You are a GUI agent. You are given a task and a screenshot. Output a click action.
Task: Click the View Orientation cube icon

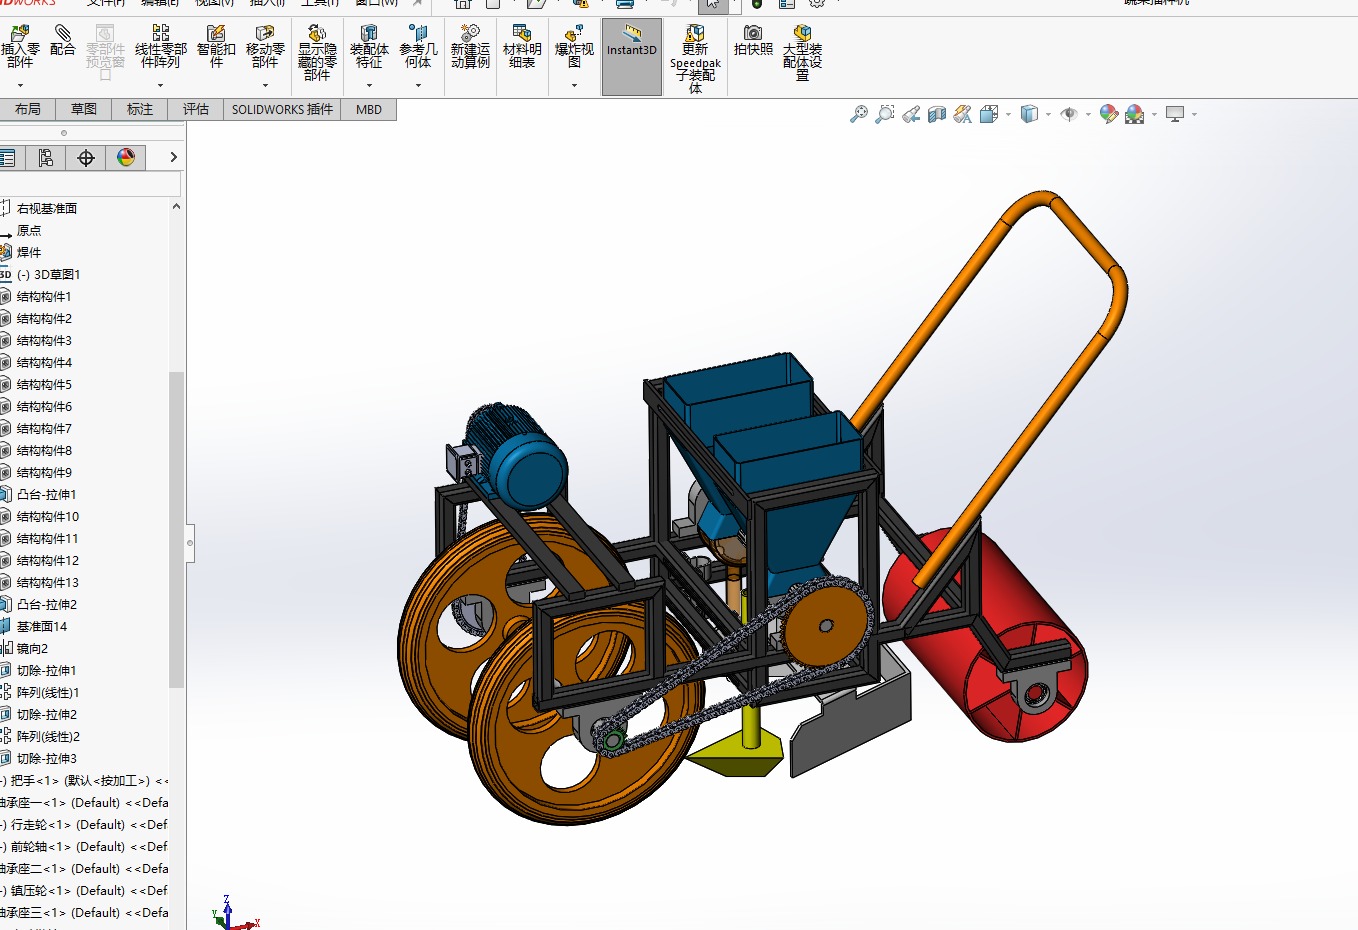pos(989,114)
